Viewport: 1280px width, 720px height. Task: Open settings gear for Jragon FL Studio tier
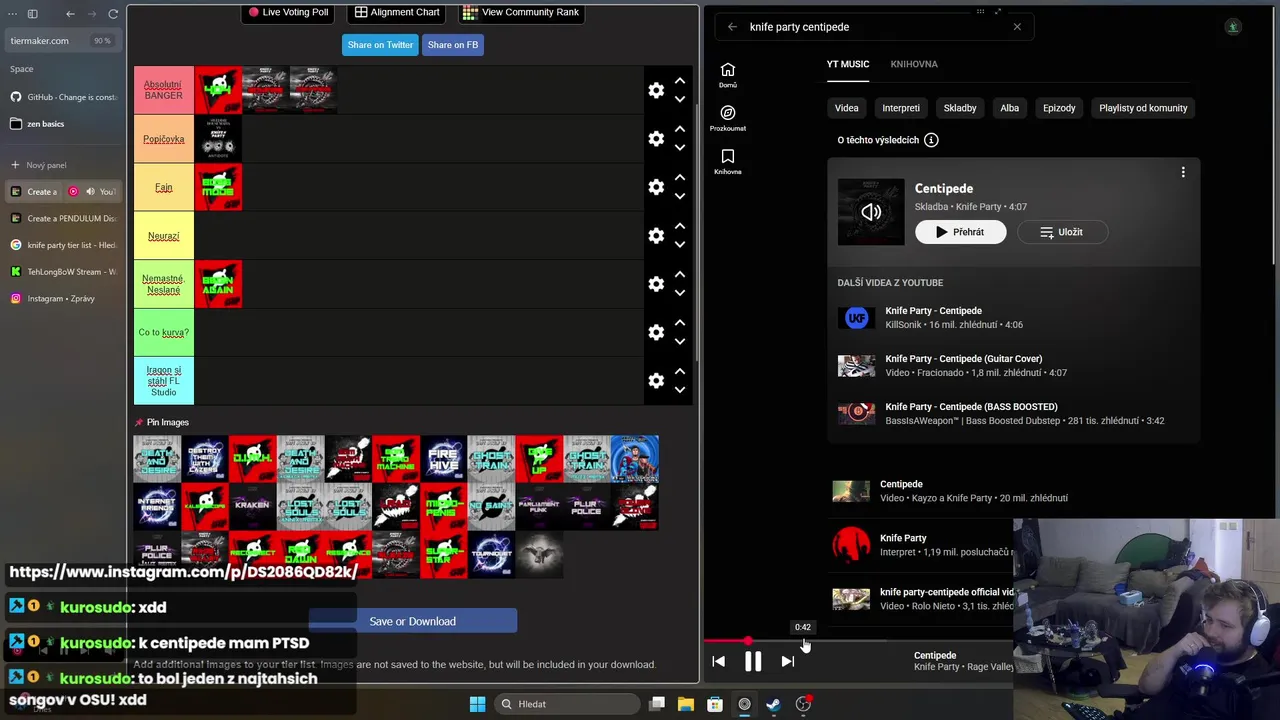(656, 381)
